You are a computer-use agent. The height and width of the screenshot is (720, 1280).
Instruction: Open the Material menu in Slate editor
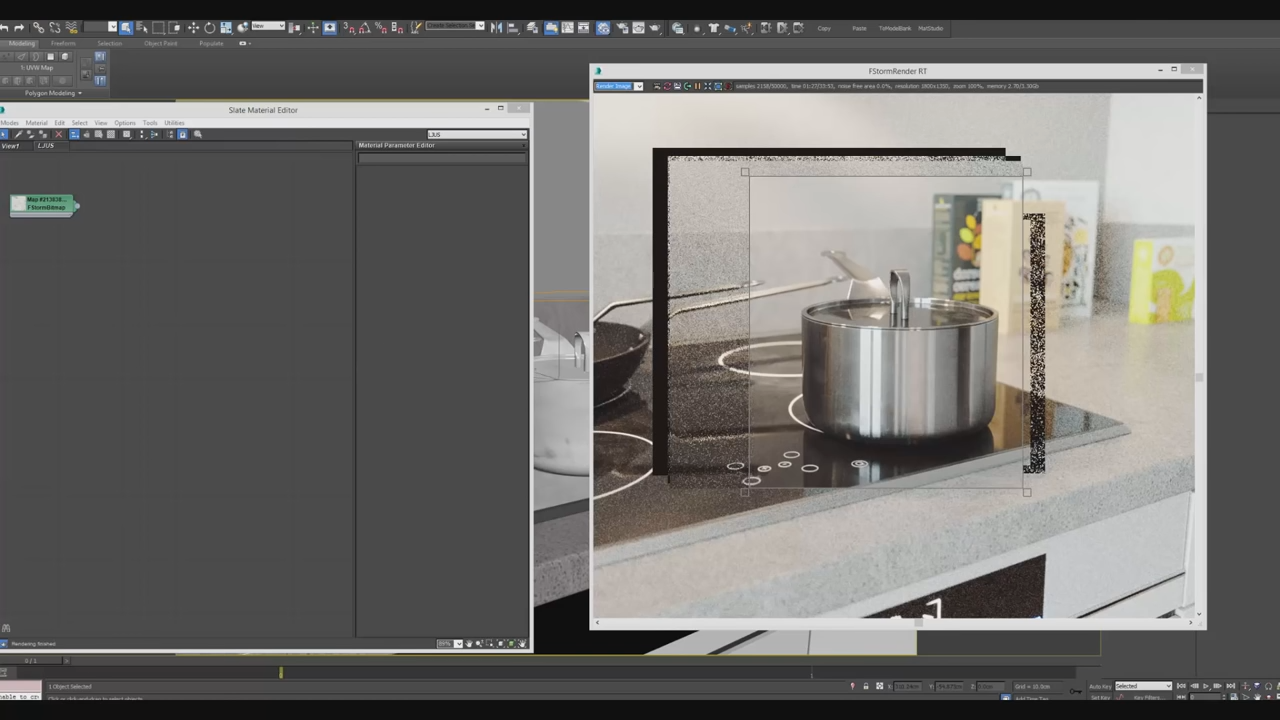pos(36,122)
